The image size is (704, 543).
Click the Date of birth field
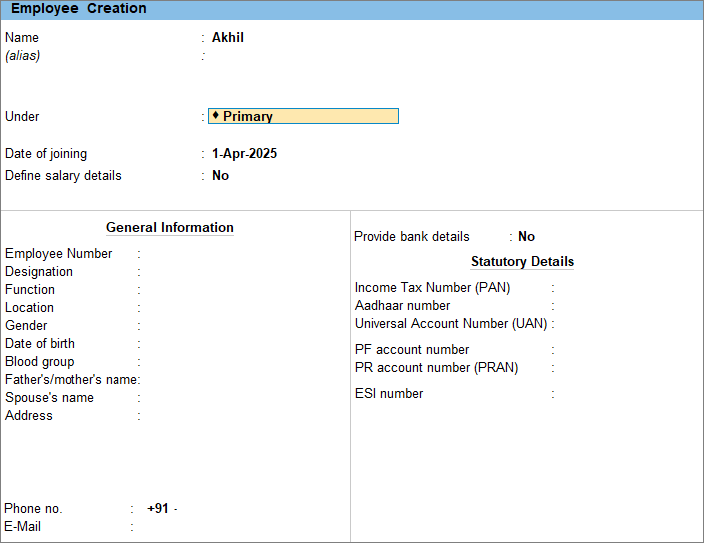[200, 344]
